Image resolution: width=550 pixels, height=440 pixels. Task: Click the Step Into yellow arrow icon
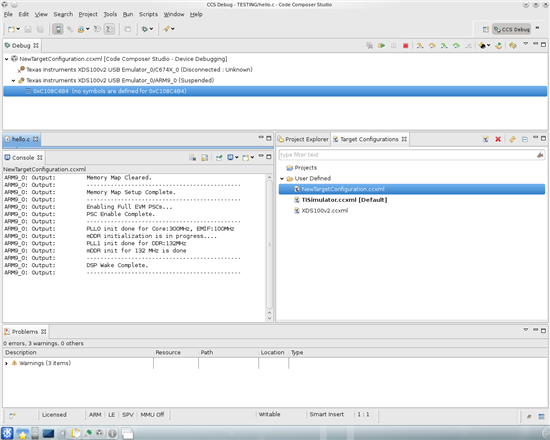(420, 46)
